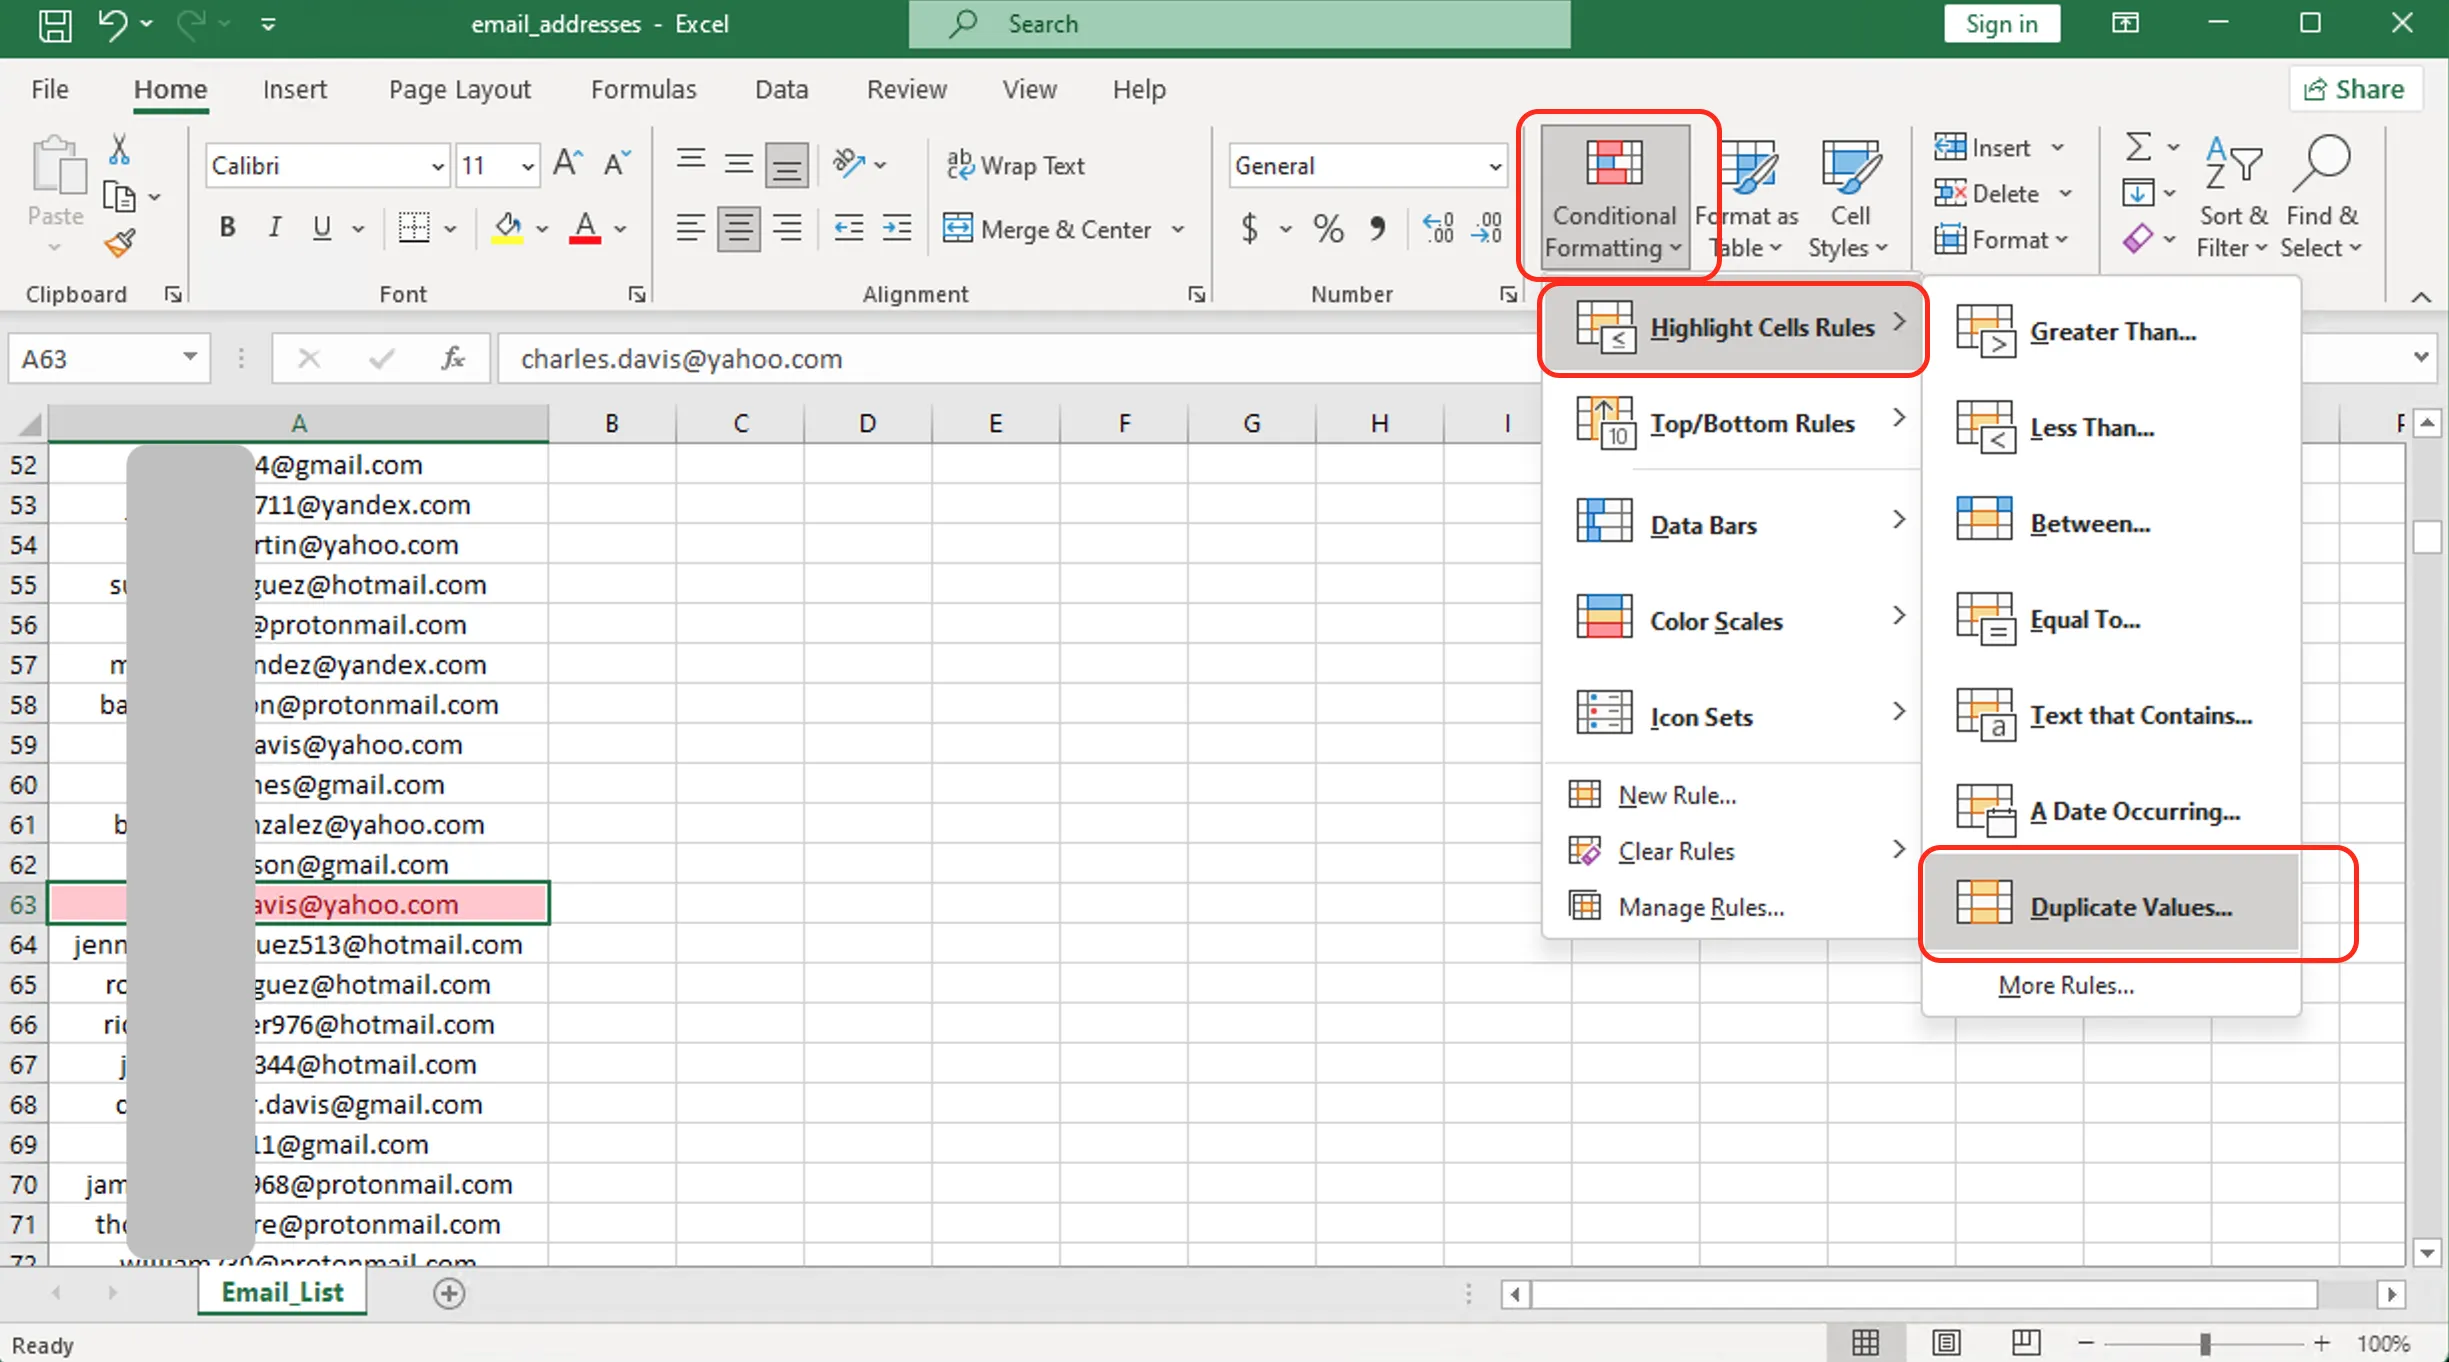Click Merge & Center
Image resolution: width=2449 pixels, height=1362 pixels.
click(x=1049, y=228)
